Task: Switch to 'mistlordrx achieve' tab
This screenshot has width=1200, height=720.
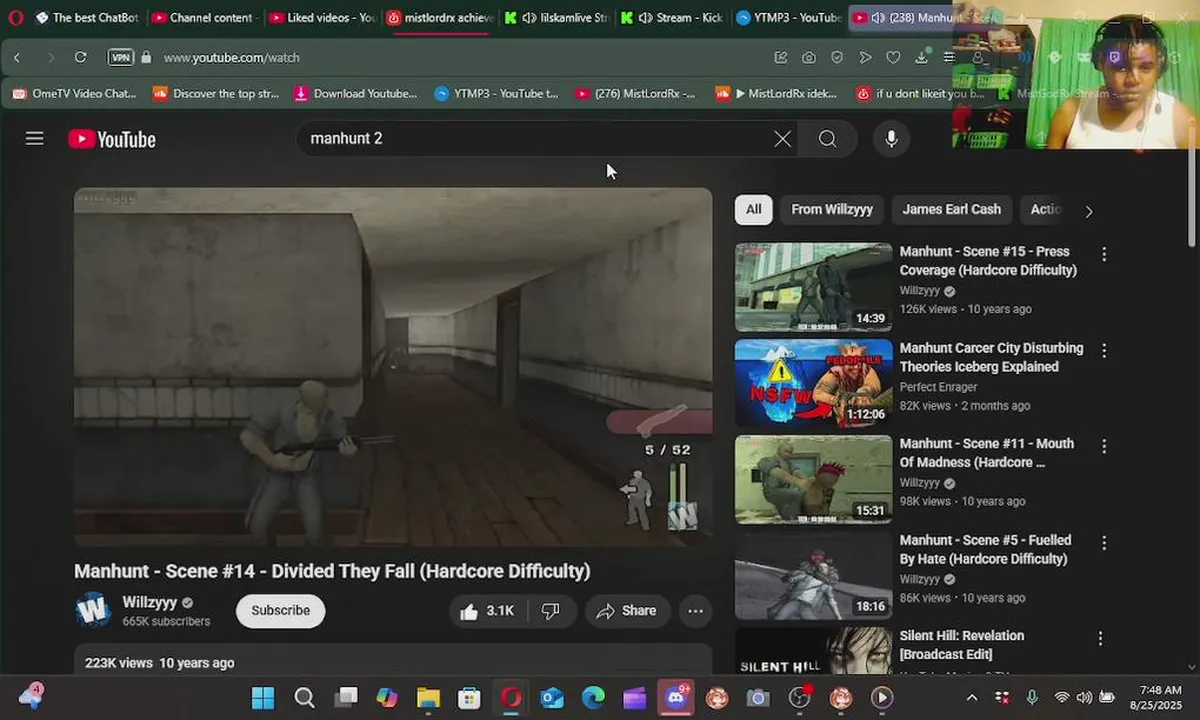Action: [x=439, y=17]
